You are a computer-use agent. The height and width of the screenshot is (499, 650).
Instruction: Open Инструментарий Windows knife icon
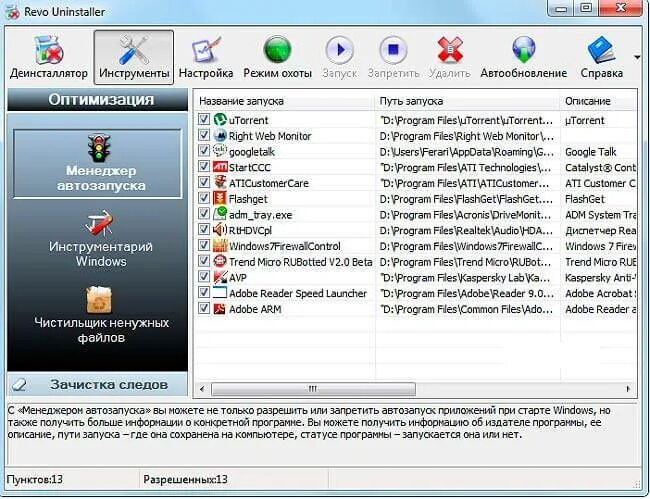tap(99, 223)
